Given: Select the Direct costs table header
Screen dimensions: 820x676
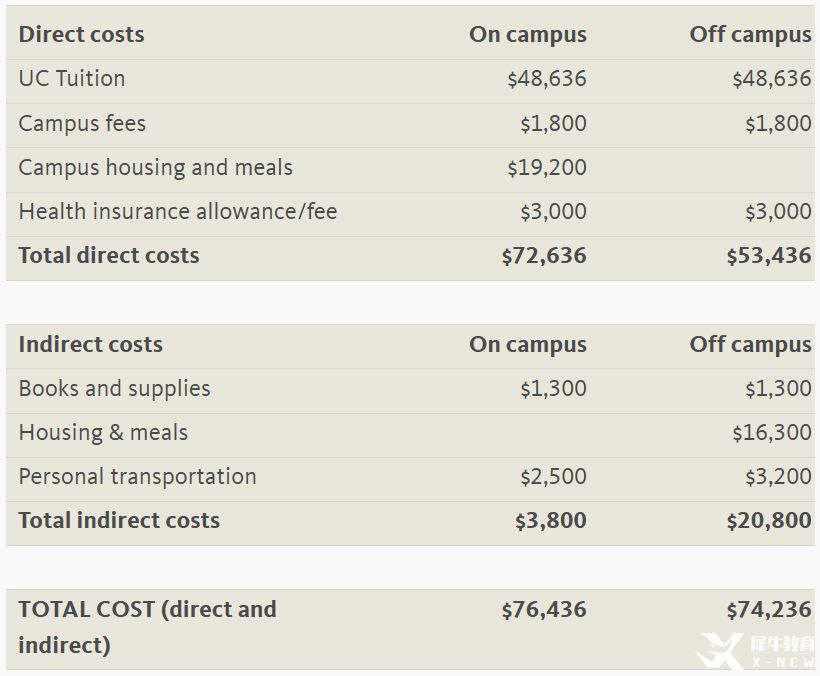Looking at the screenshot, I should pyautogui.click(x=82, y=35).
